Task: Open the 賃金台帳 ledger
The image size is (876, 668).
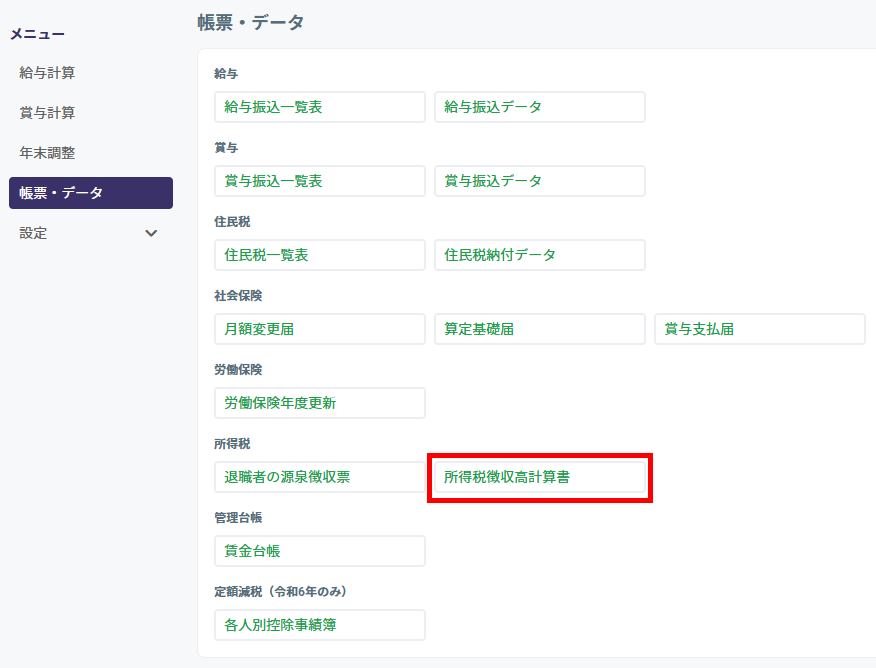Action: pyautogui.click(x=319, y=551)
